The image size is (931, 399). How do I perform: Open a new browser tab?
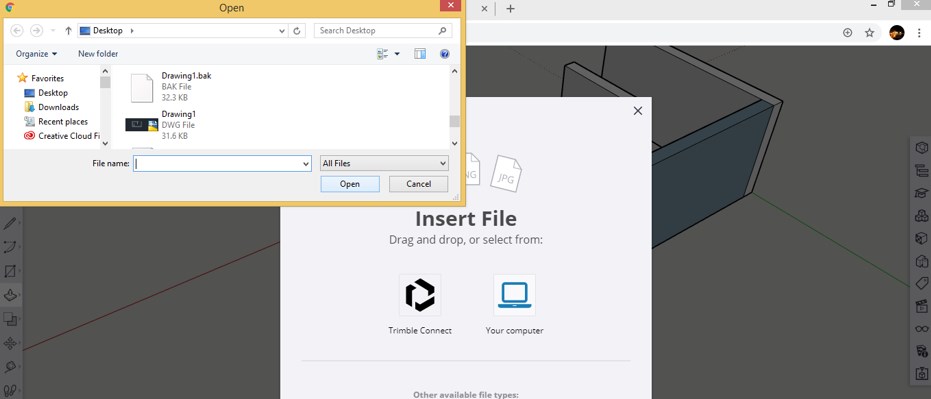coord(510,9)
